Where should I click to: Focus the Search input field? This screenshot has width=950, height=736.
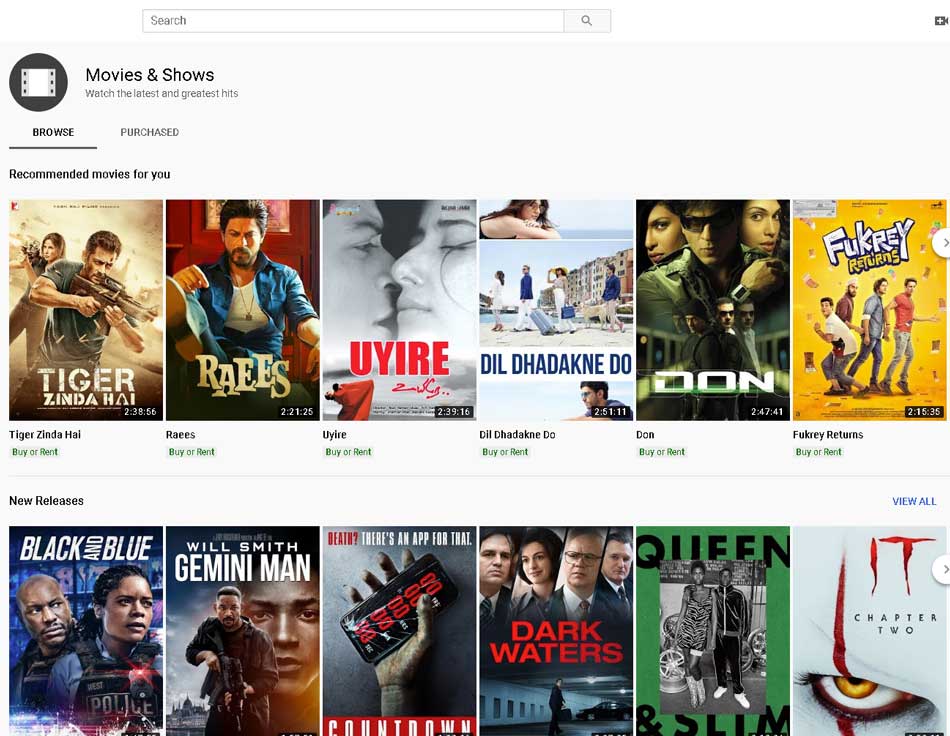coord(353,21)
